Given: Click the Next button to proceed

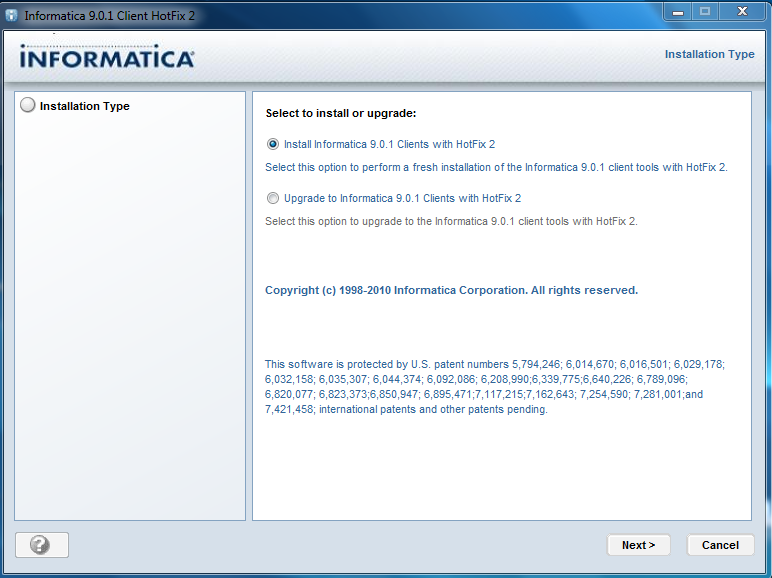Looking at the screenshot, I should pos(638,545).
